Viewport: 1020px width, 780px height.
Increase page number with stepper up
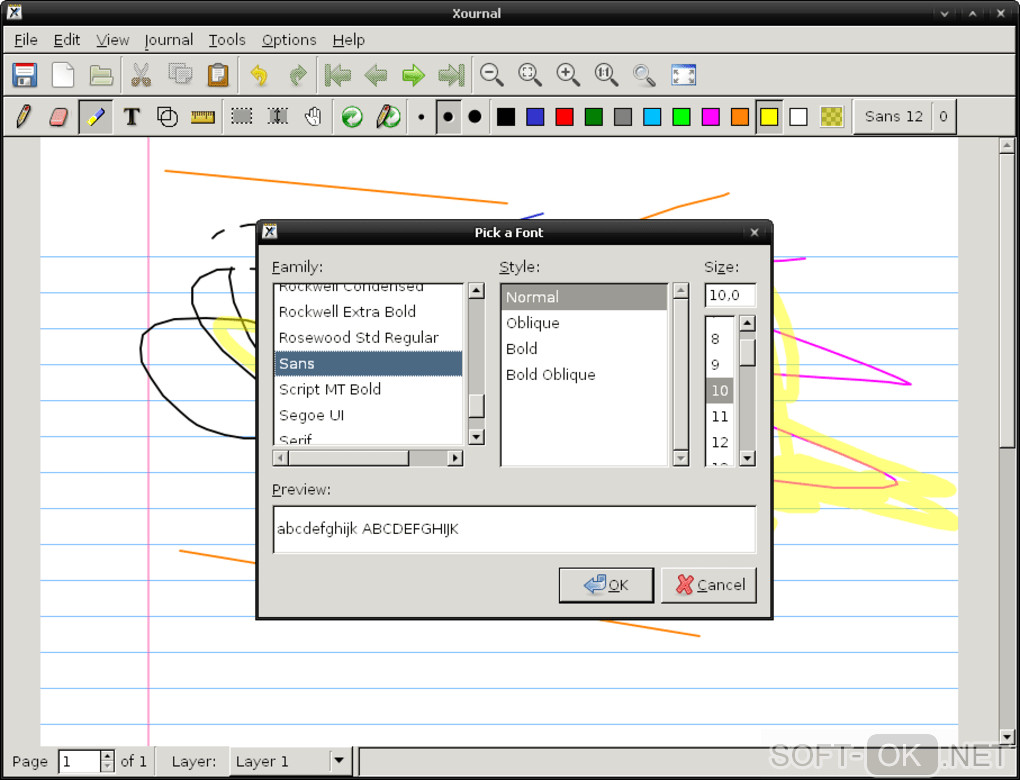pyautogui.click(x=107, y=756)
